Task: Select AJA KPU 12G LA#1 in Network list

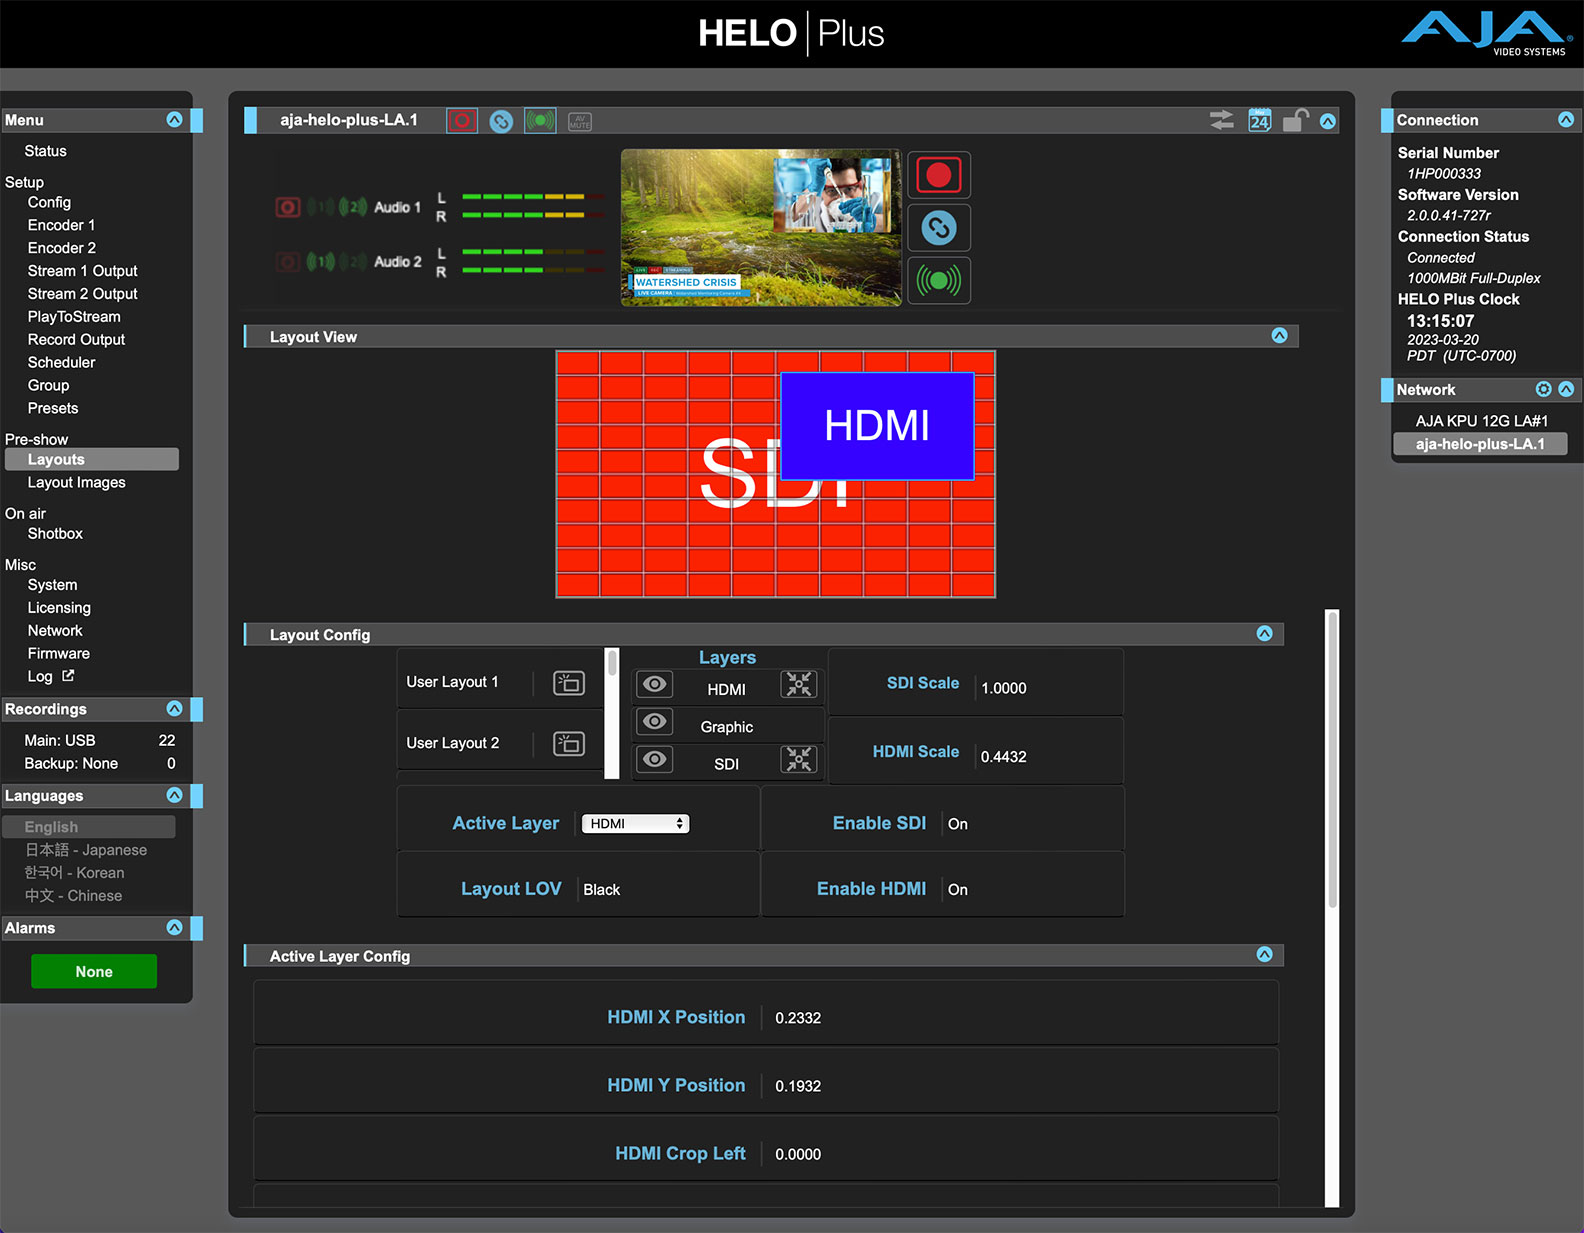Action: (x=1481, y=421)
